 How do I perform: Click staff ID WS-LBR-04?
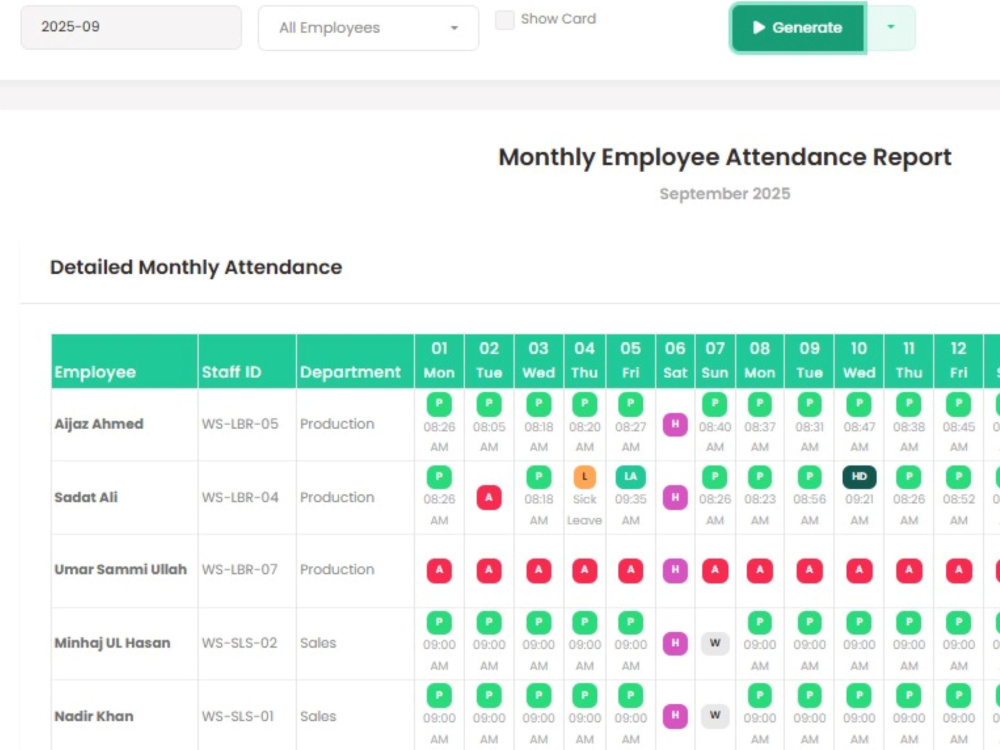pyautogui.click(x=240, y=497)
